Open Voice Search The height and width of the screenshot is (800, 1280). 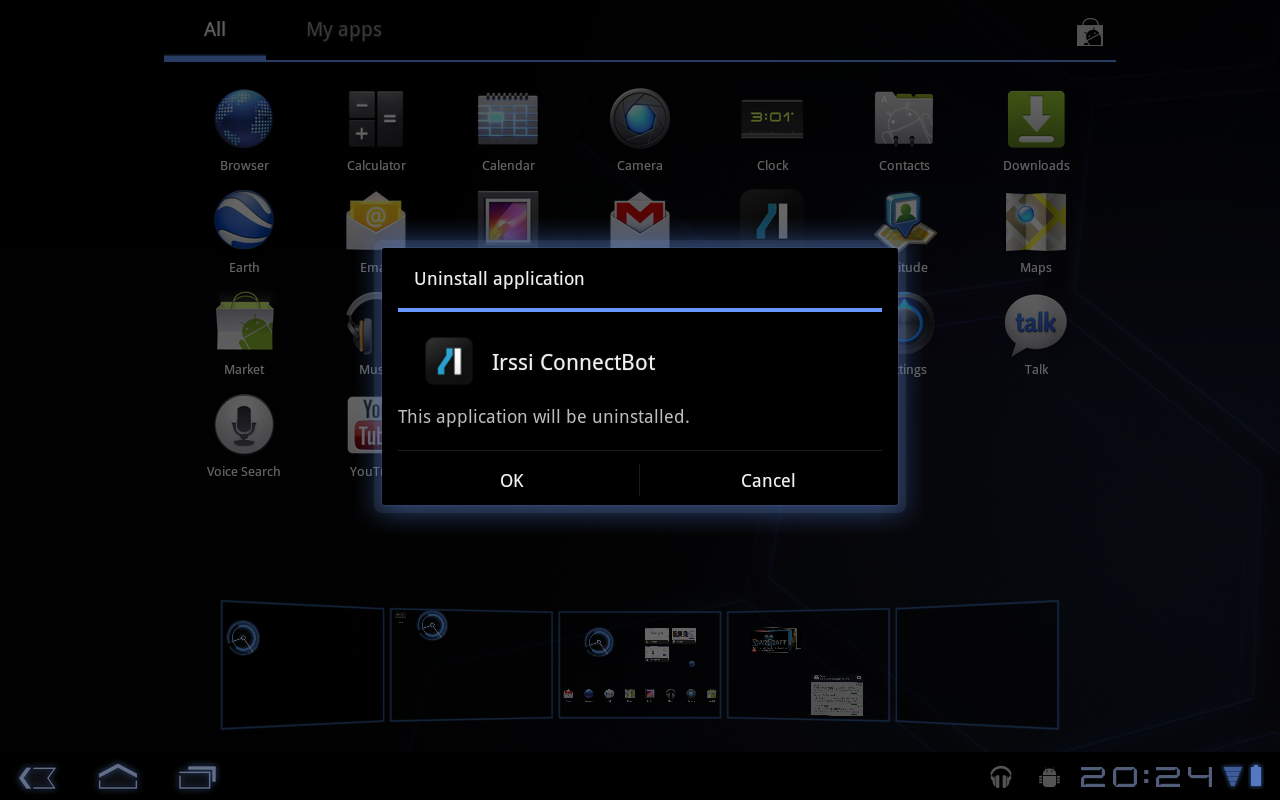point(244,424)
